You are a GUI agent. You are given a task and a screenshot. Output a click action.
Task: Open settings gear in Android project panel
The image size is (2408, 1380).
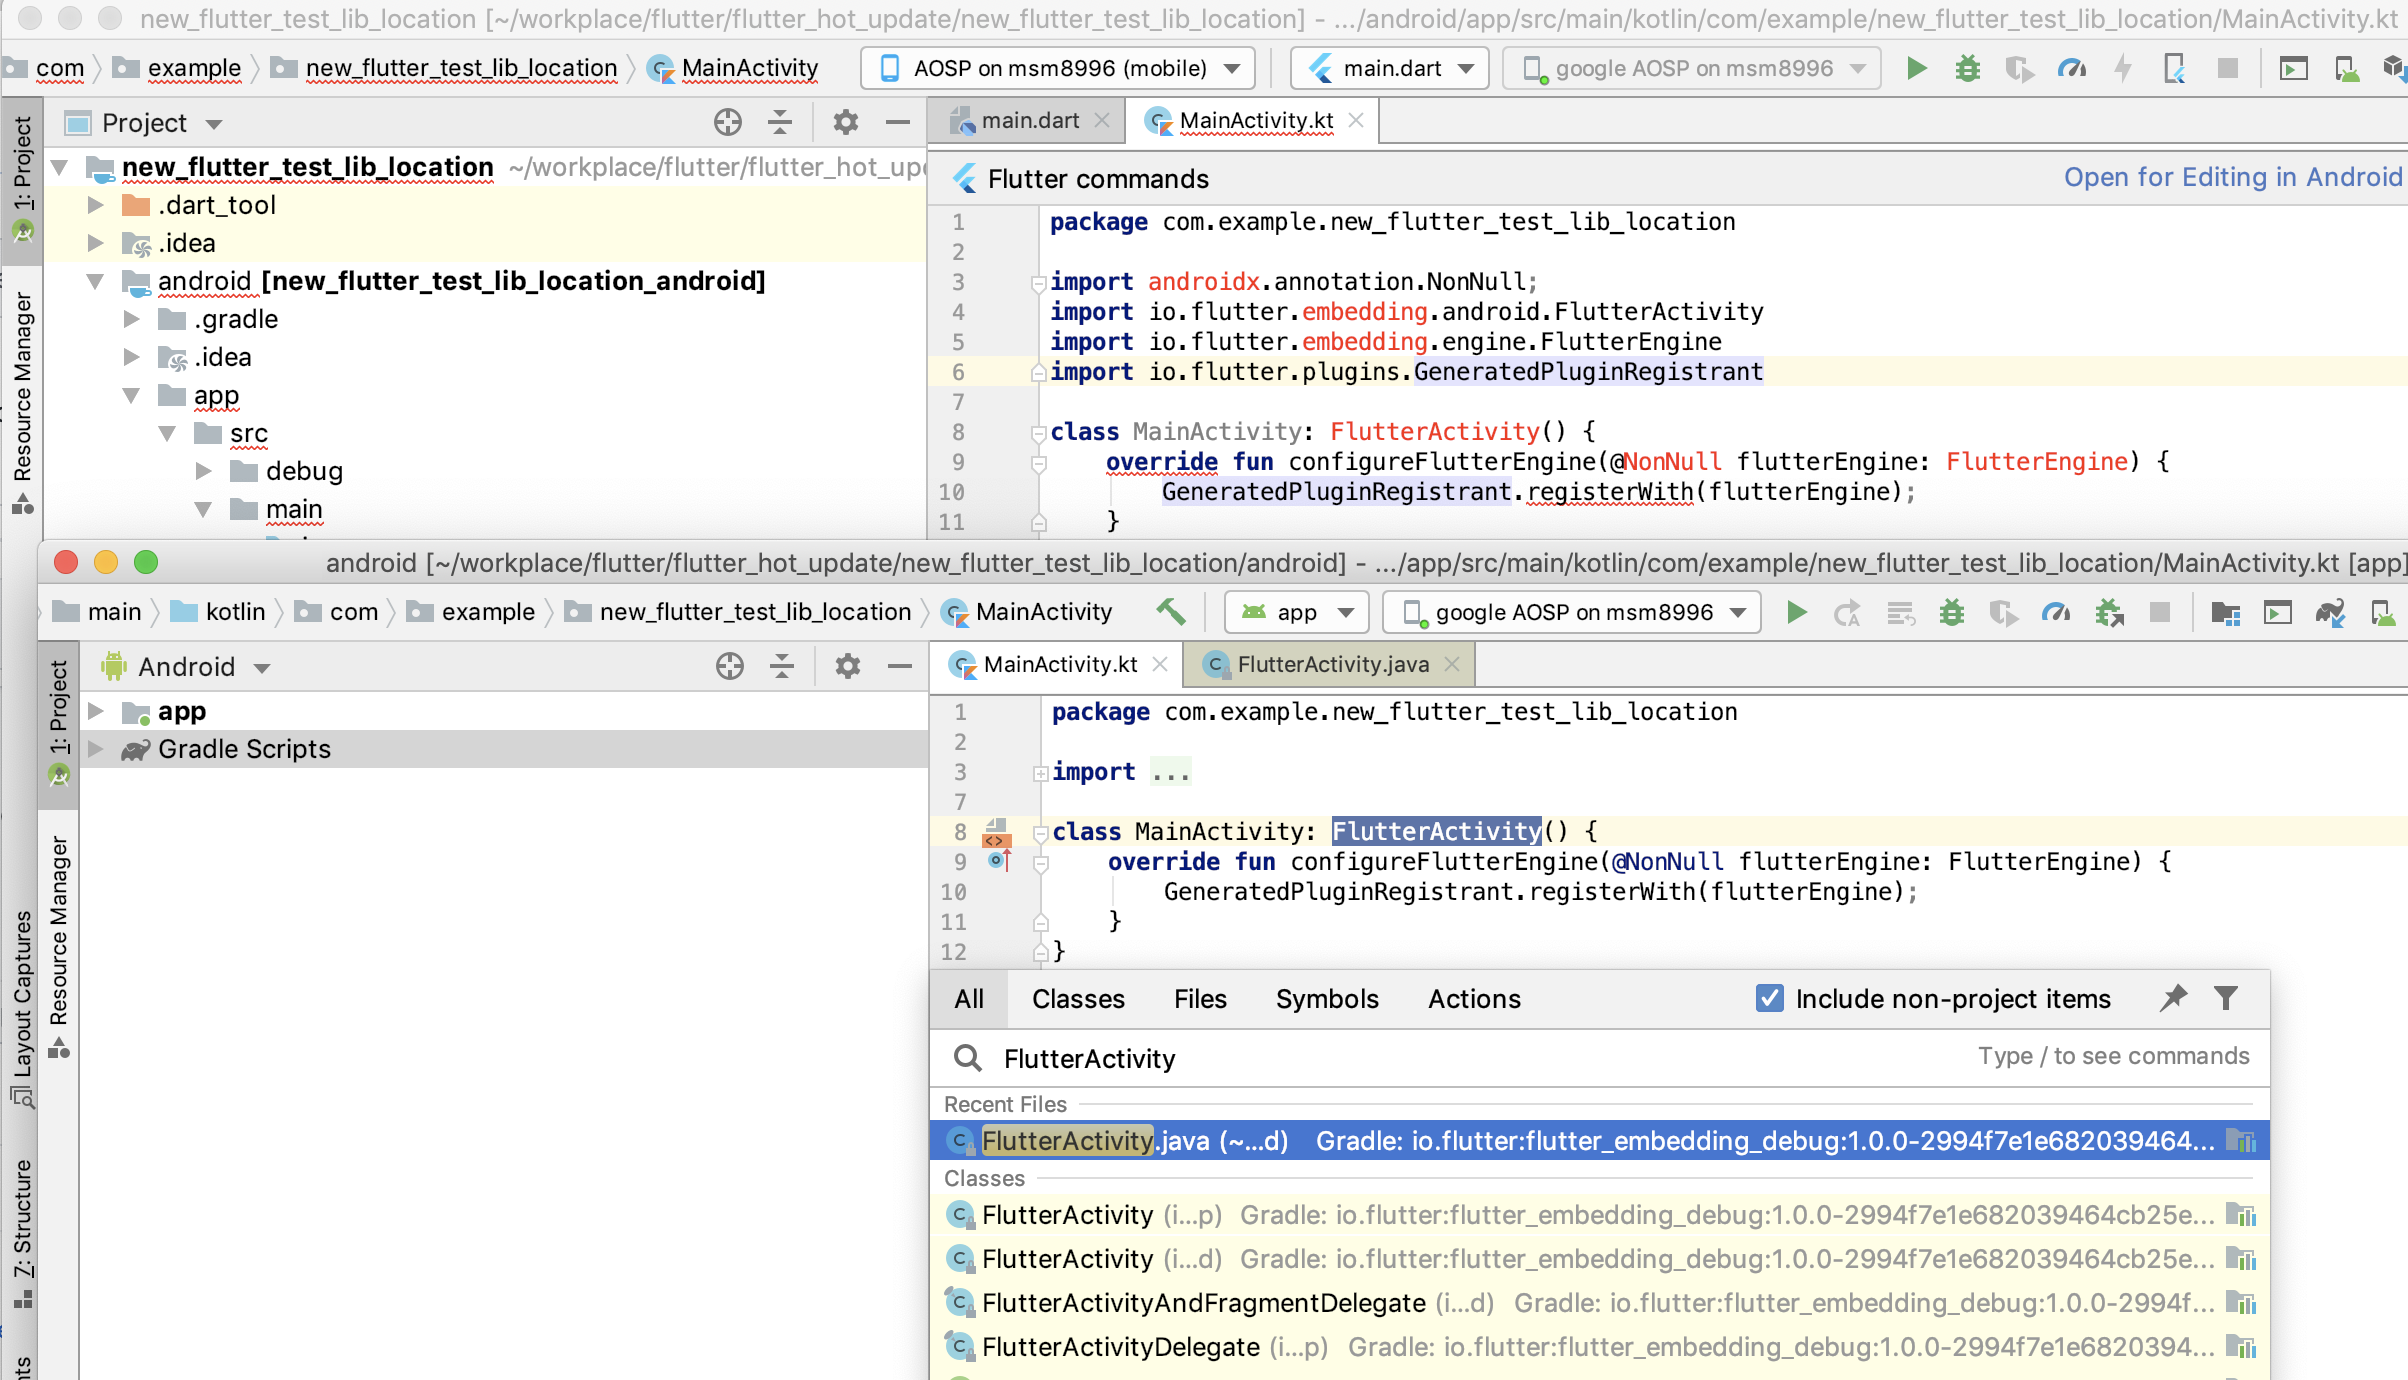tap(847, 666)
